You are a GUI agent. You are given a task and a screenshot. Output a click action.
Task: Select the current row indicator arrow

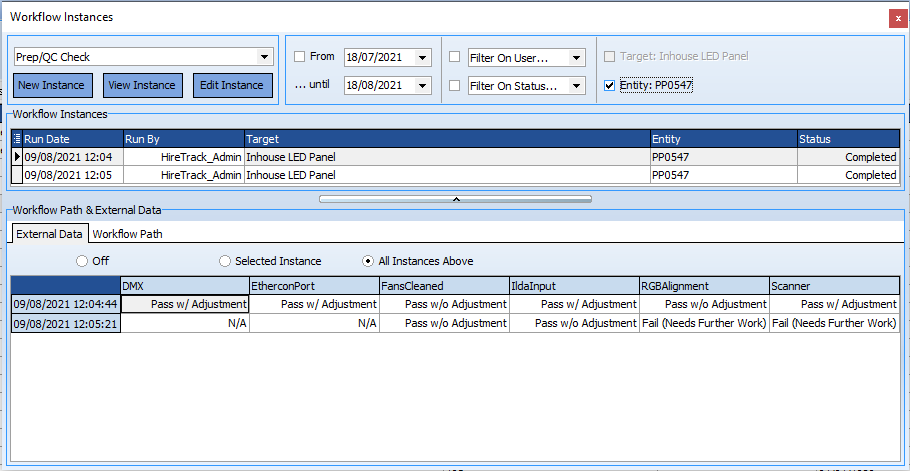(x=17, y=157)
